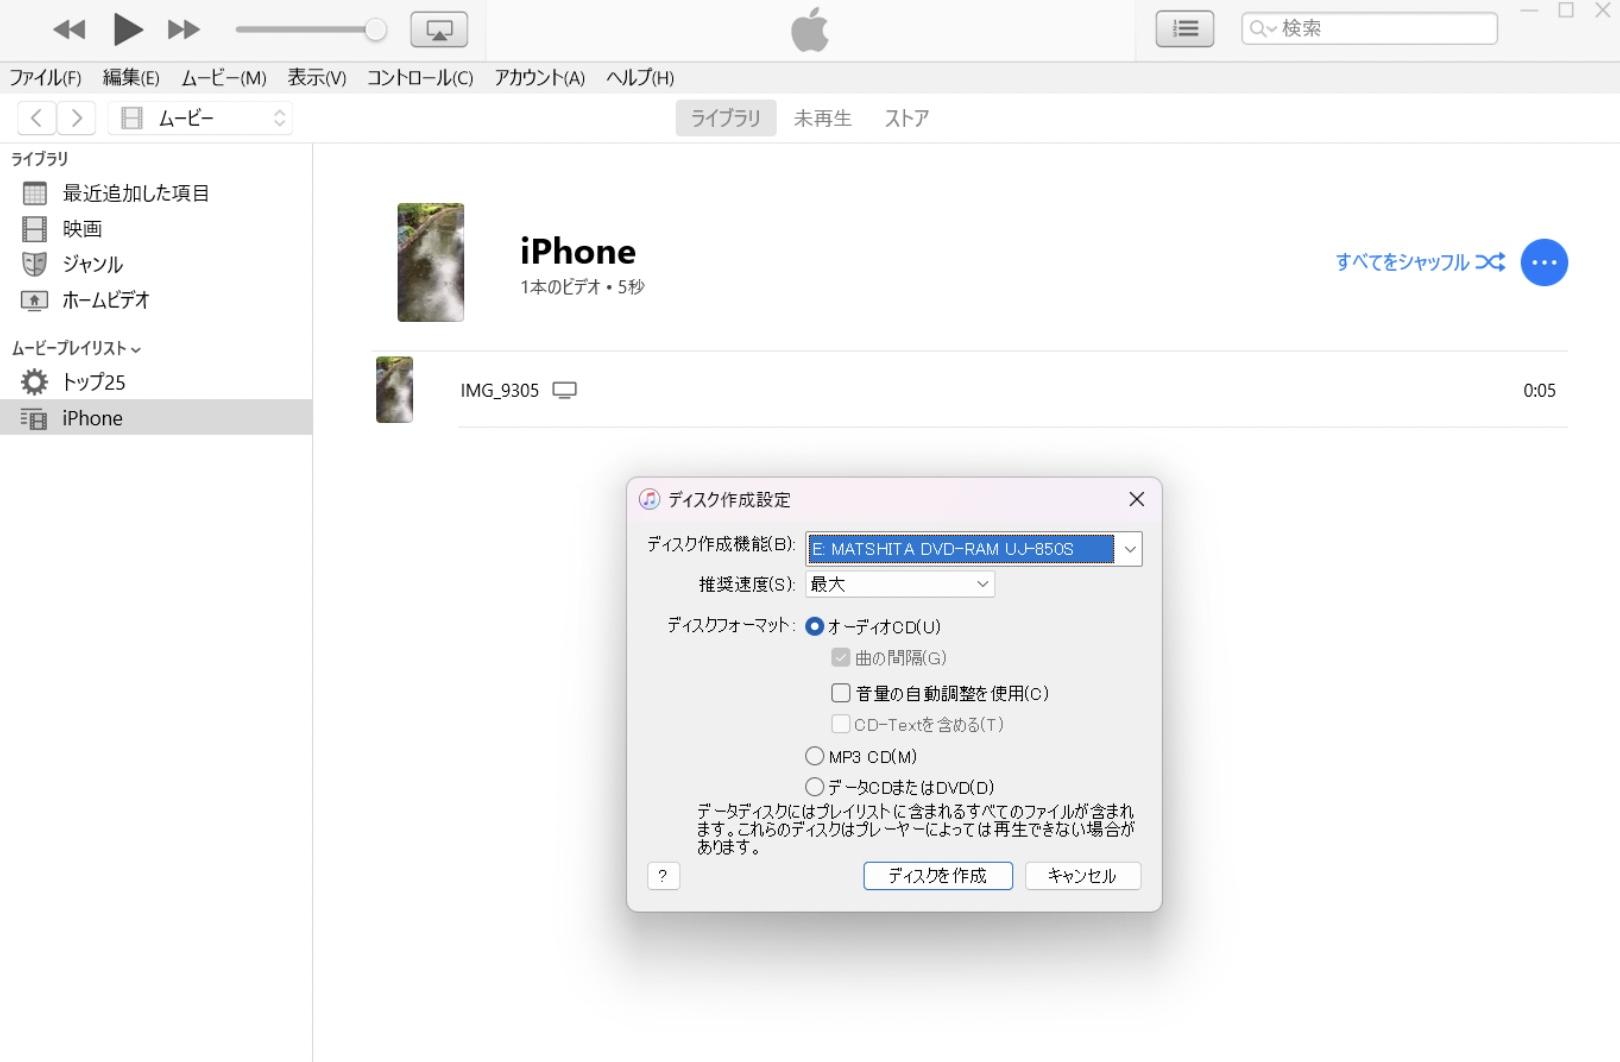Select the MP3 CD(M) radio button
The image size is (1620, 1062).
[815, 756]
